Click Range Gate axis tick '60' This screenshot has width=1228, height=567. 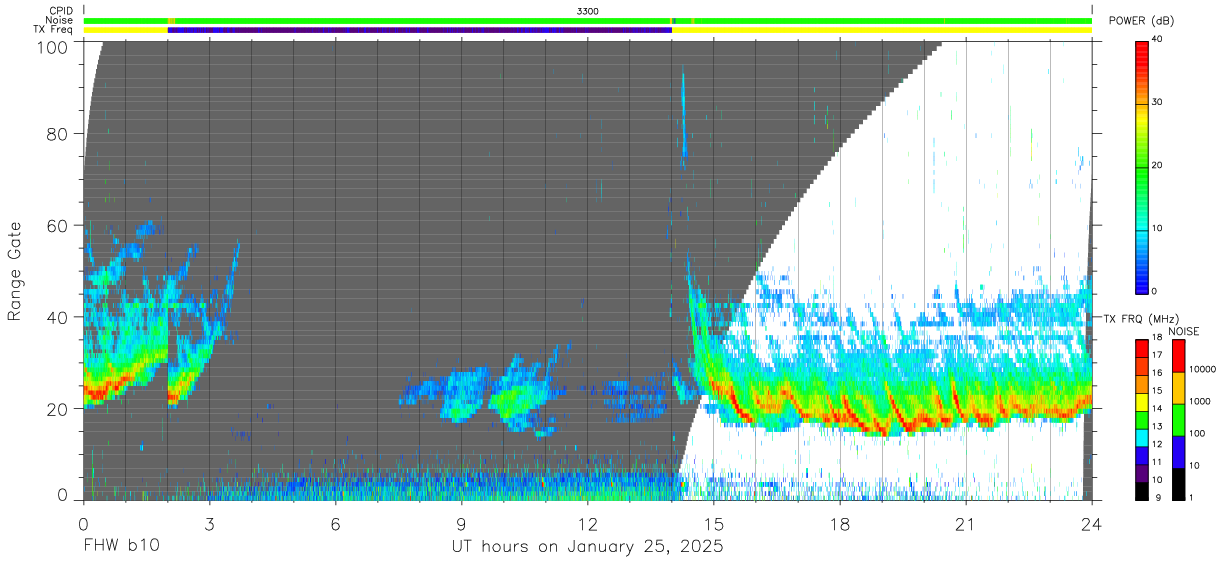59,225
